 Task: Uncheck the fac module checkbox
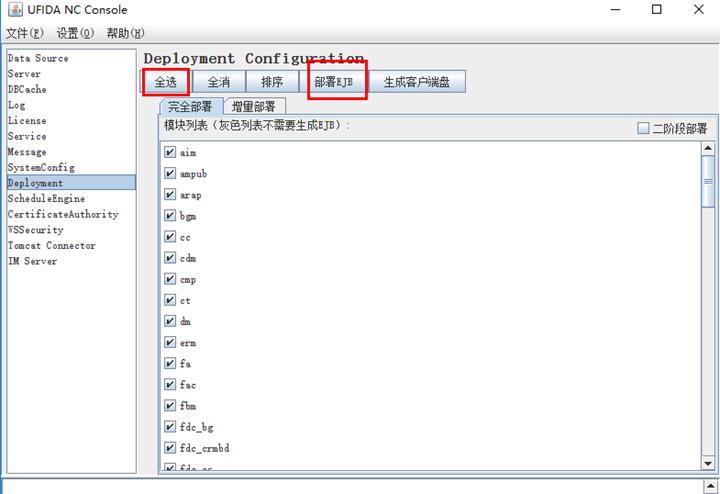click(170, 384)
